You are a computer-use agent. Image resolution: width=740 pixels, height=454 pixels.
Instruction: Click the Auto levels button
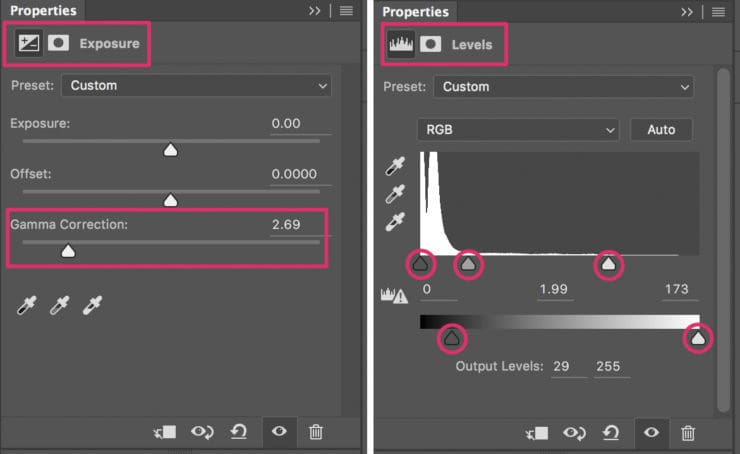pyautogui.click(x=661, y=129)
